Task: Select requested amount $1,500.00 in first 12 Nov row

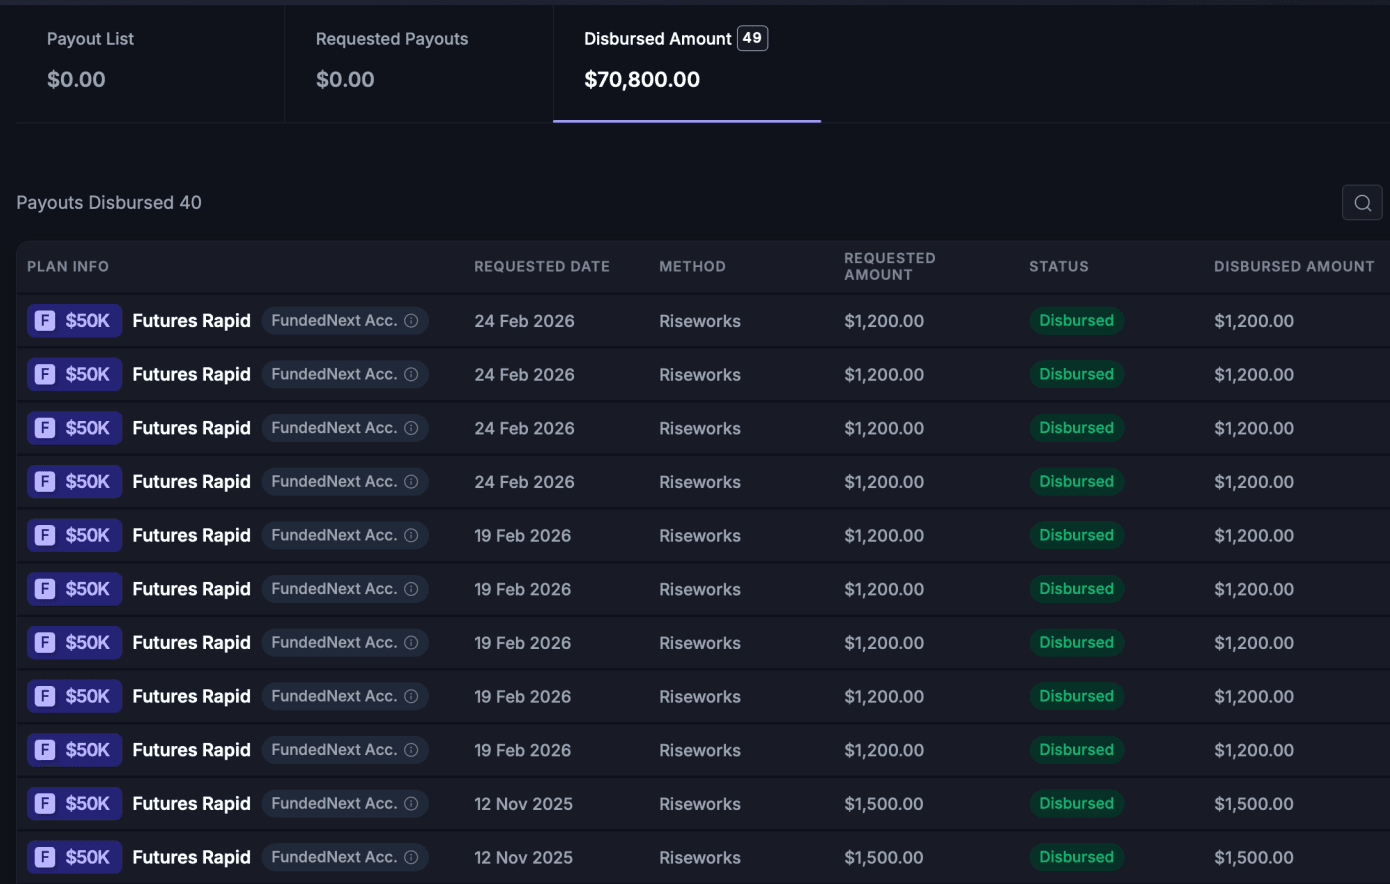Action: tap(884, 804)
